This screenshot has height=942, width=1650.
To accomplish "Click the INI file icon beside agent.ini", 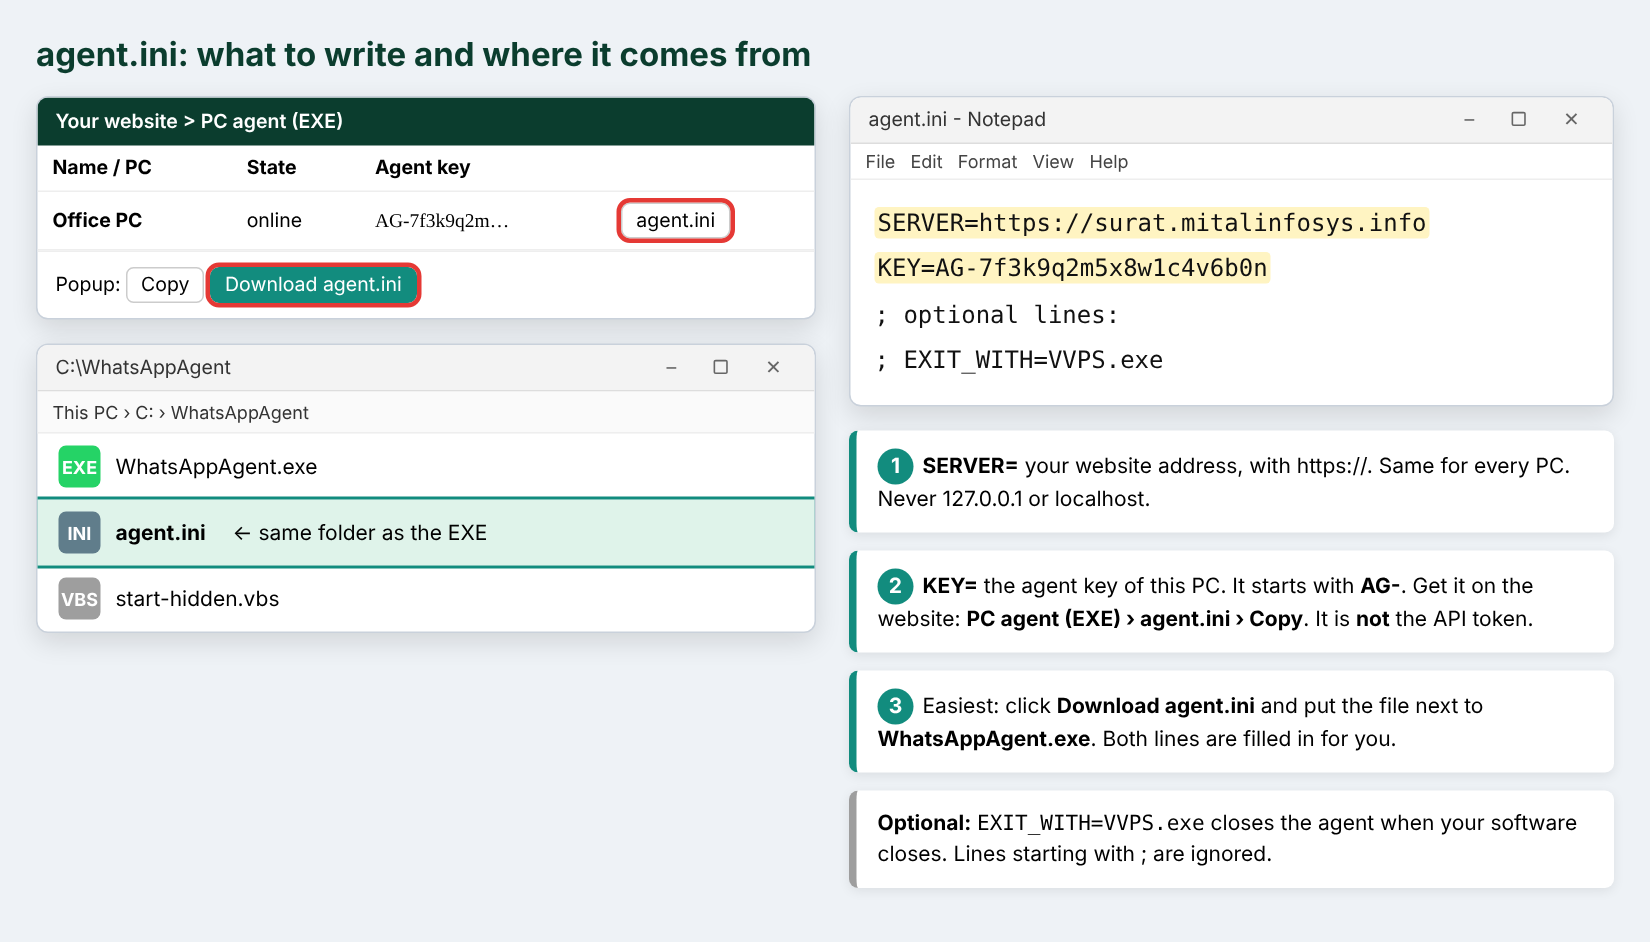I will click(x=79, y=533).
